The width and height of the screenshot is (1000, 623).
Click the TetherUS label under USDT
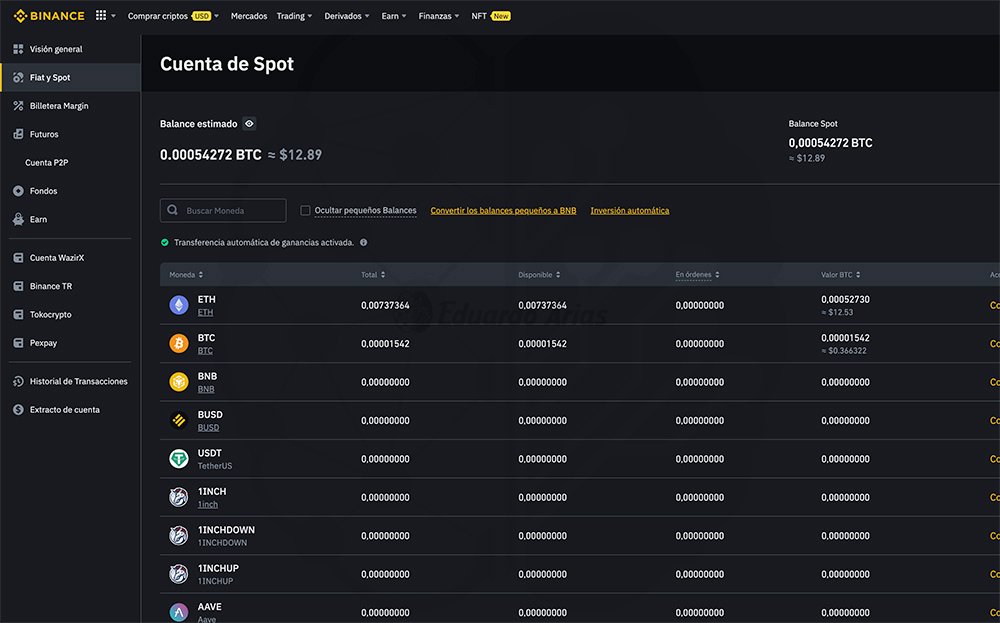[x=215, y=466]
